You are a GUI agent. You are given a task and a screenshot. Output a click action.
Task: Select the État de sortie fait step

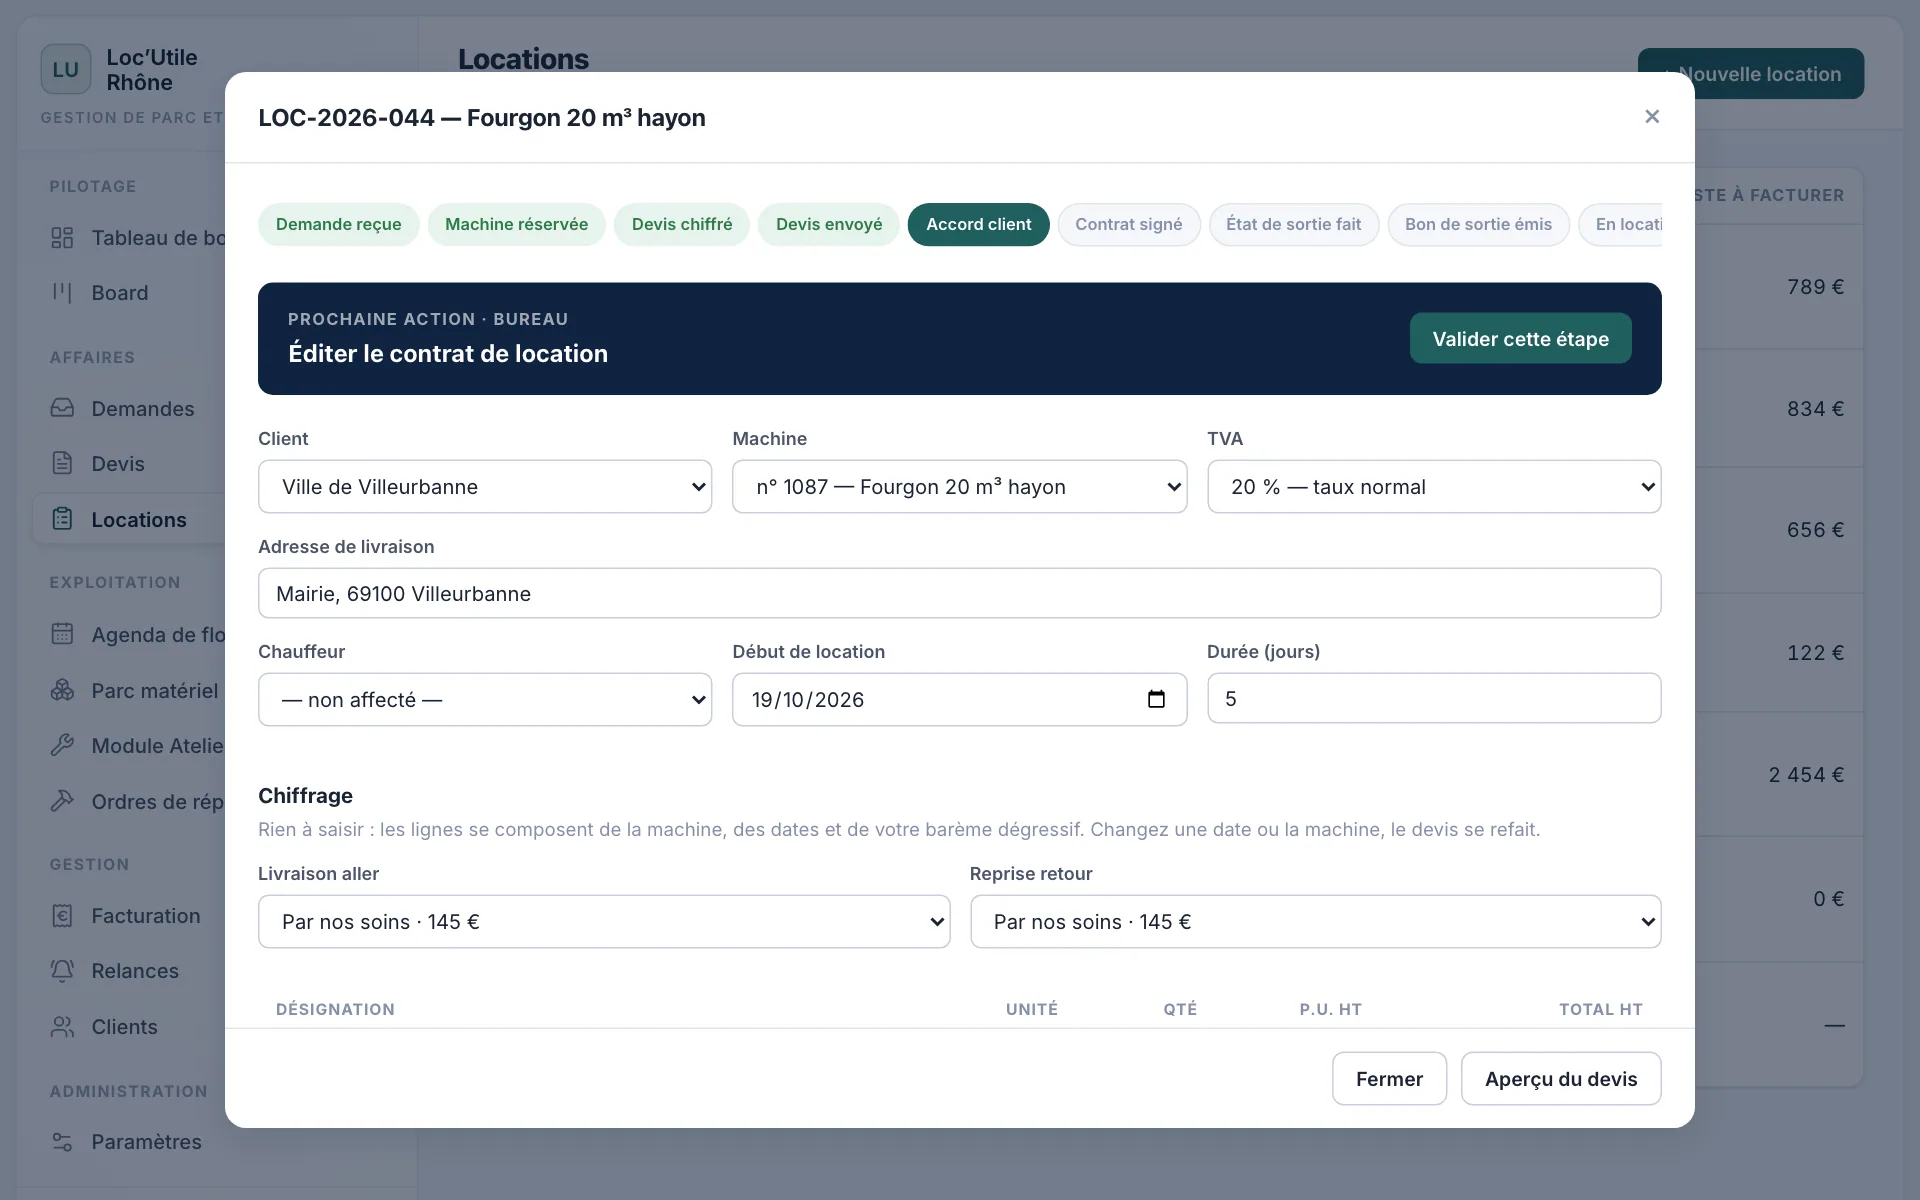click(1294, 224)
